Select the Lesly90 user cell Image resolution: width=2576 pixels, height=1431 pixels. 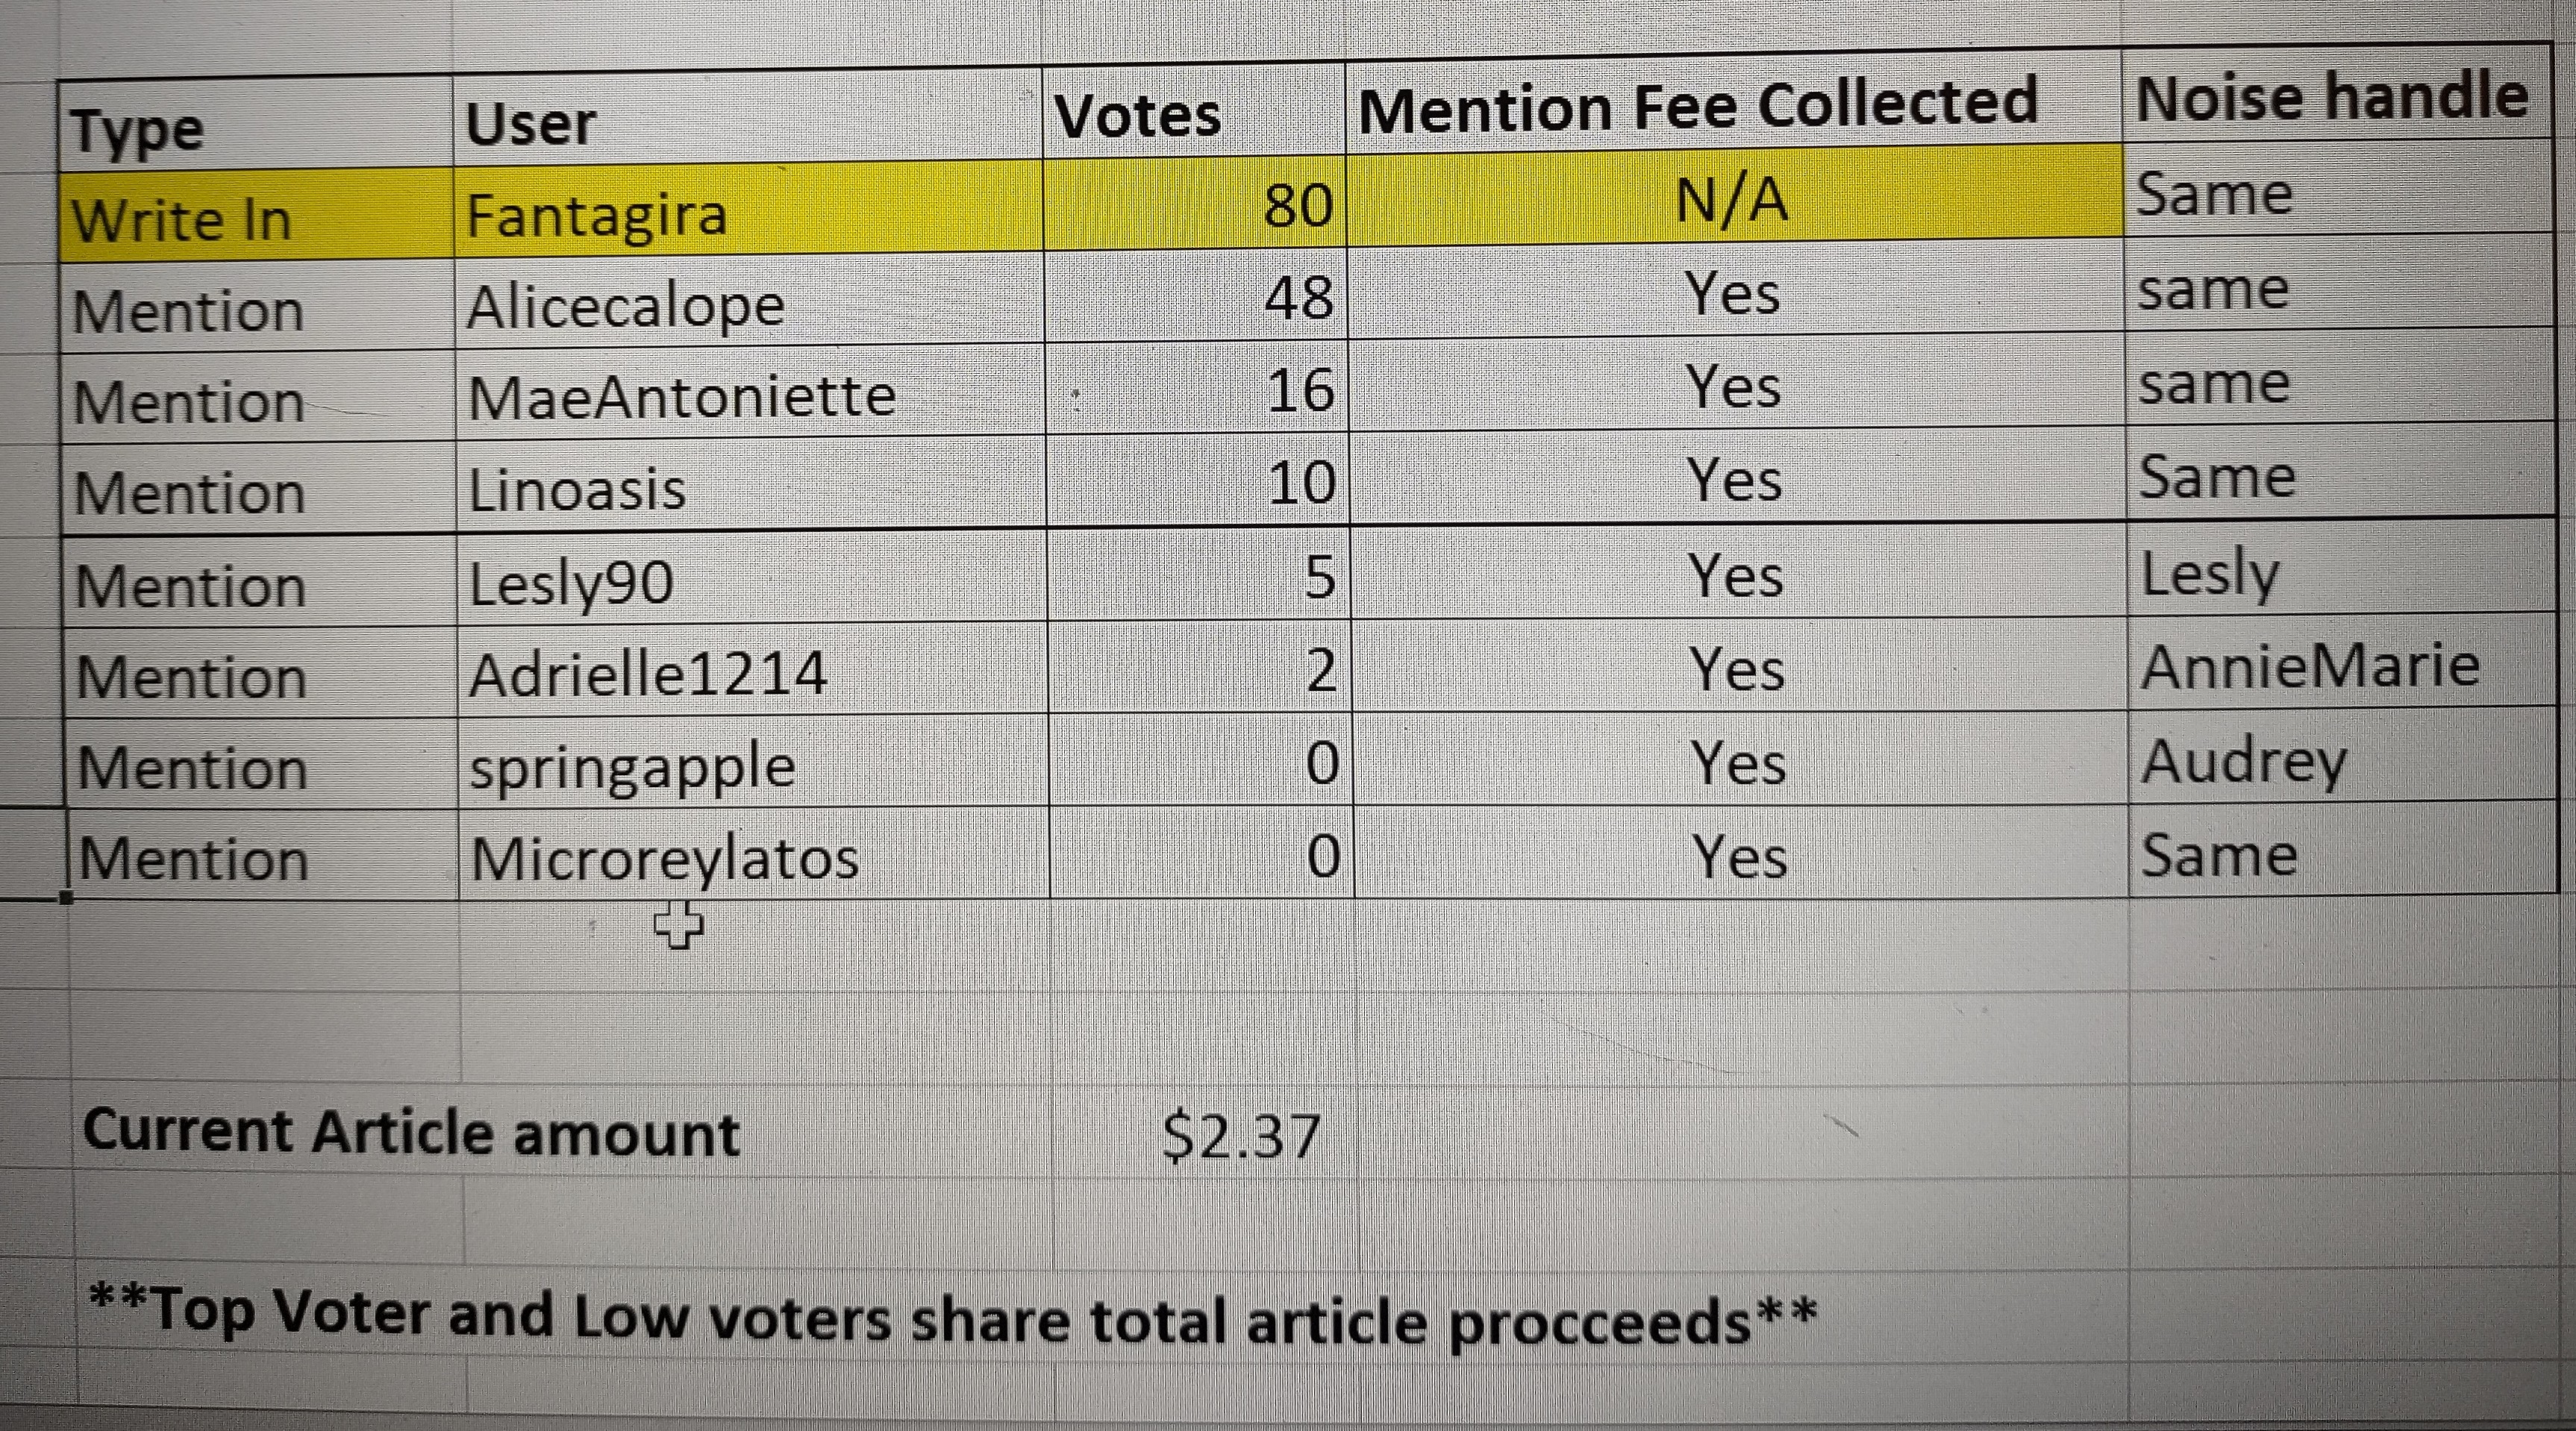[x=753, y=580]
